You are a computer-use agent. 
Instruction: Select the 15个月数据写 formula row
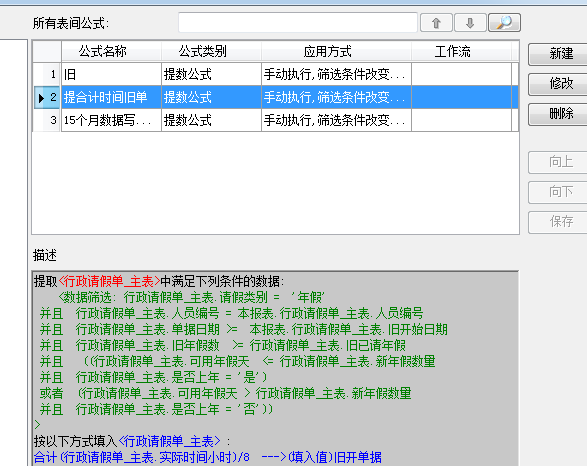pyautogui.click(x=276, y=120)
